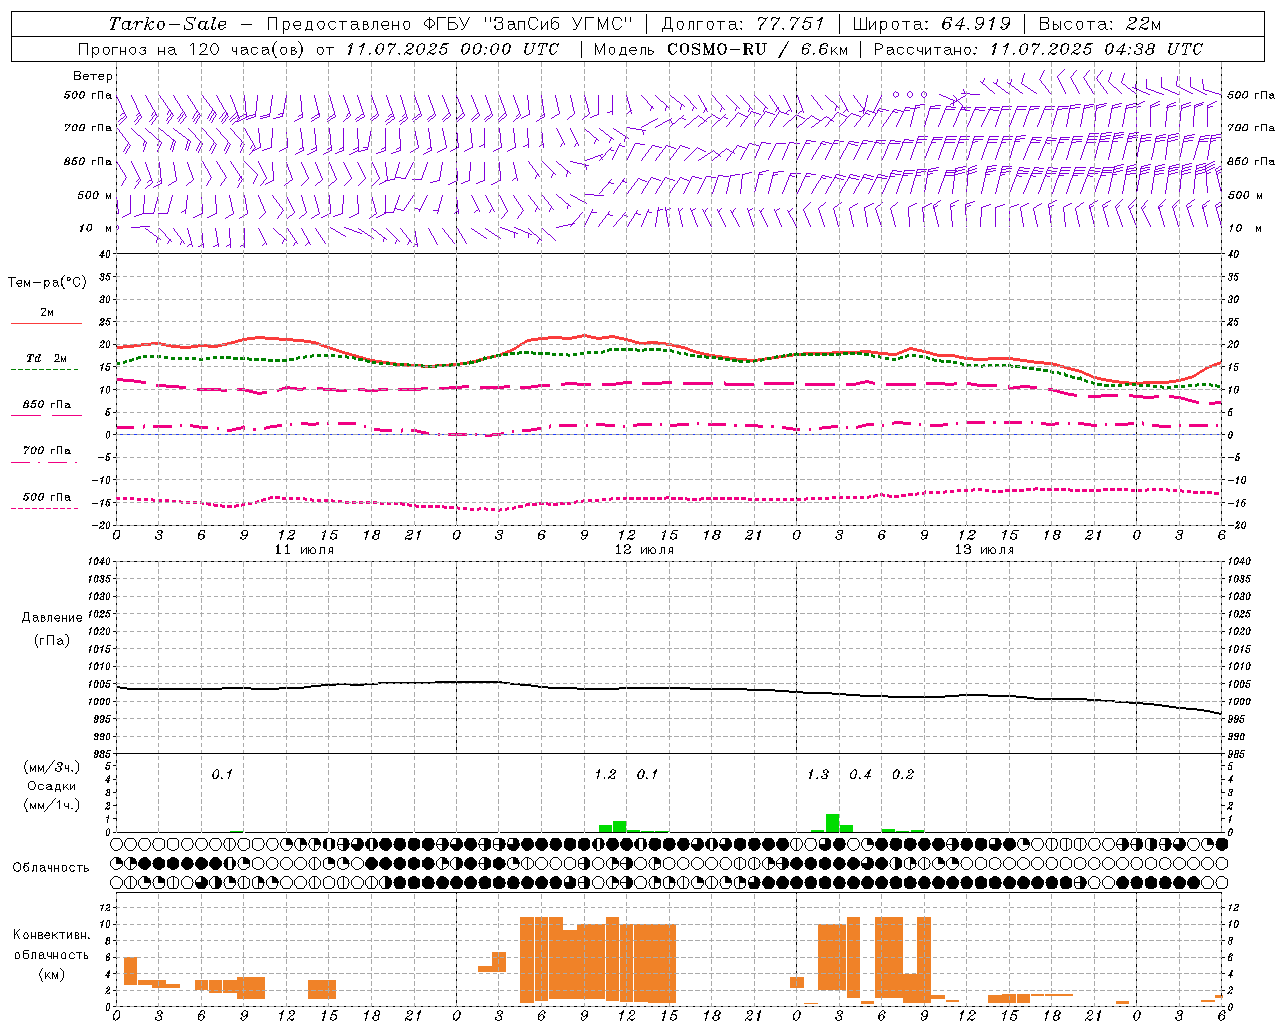Select the 850 гПа temperature legend entry

pyautogui.click(x=46, y=404)
